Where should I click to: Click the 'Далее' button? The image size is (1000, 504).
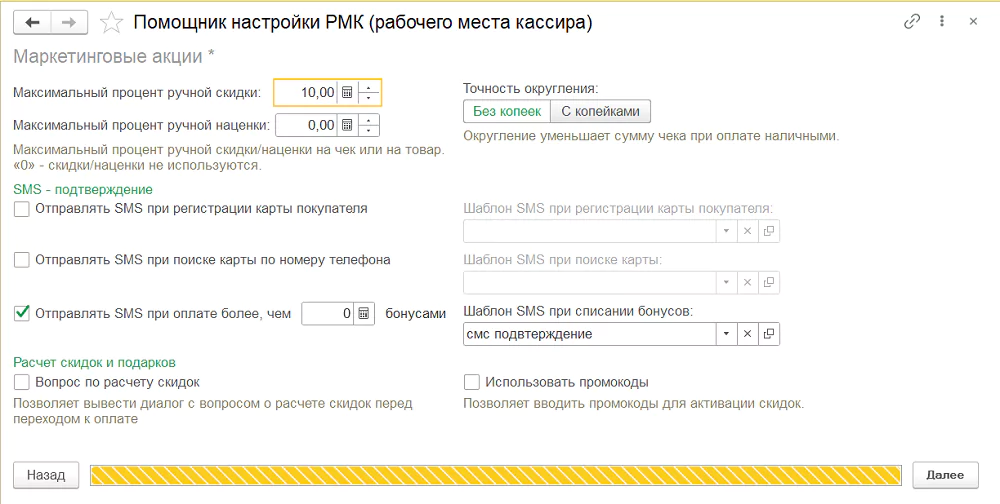pos(945,475)
